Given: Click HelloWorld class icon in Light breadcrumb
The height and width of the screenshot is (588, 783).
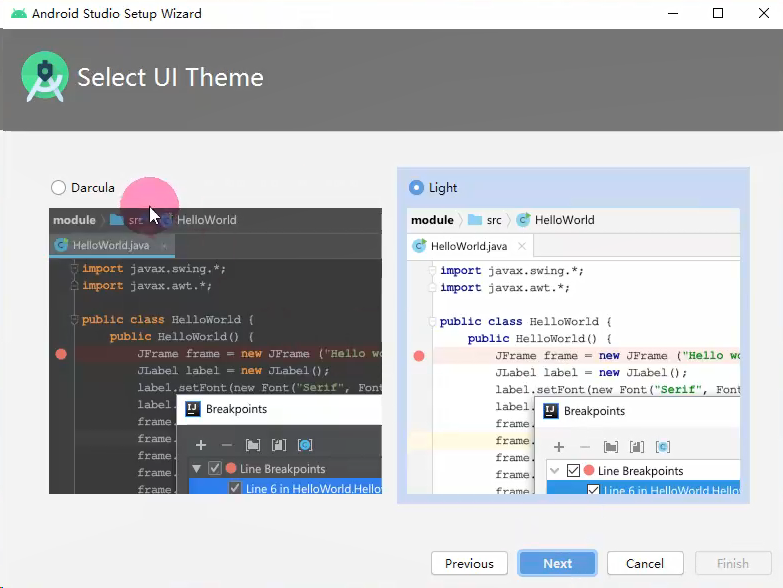Looking at the screenshot, I should tap(523, 220).
